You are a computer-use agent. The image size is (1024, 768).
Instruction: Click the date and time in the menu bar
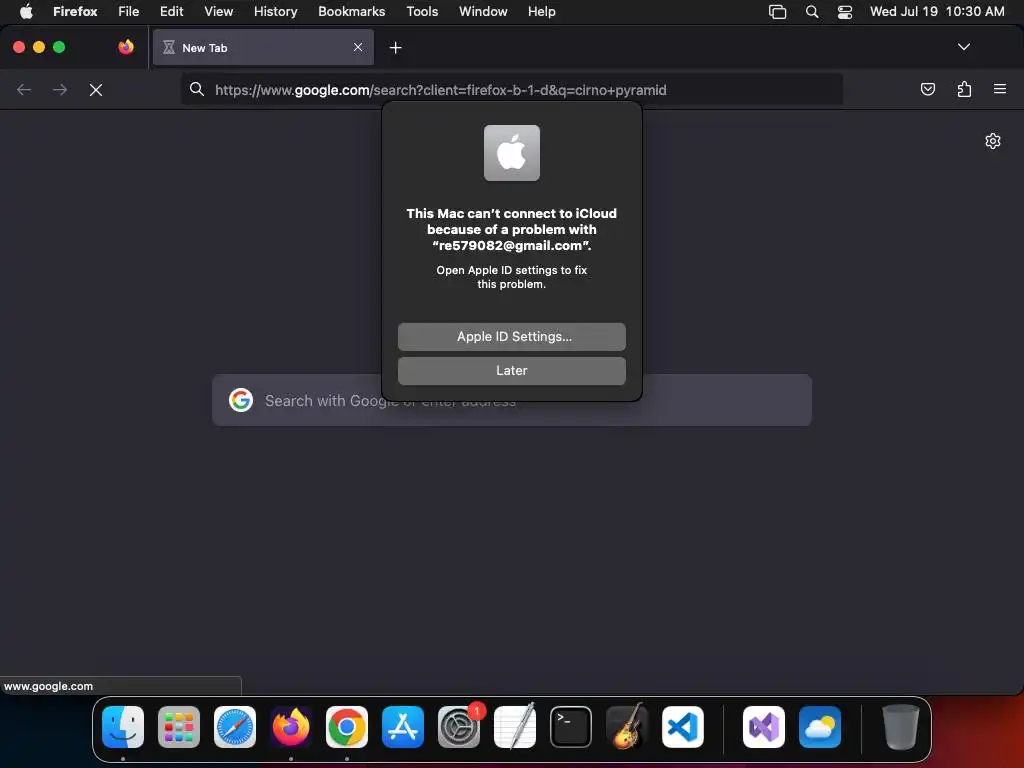pyautogui.click(x=937, y=11)
